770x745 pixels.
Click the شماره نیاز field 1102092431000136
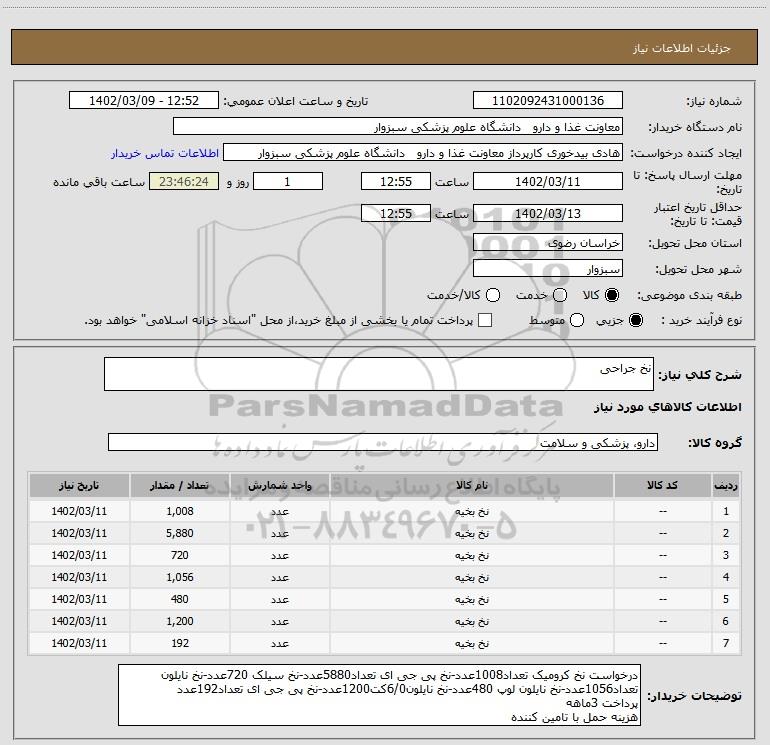point(548,101)
